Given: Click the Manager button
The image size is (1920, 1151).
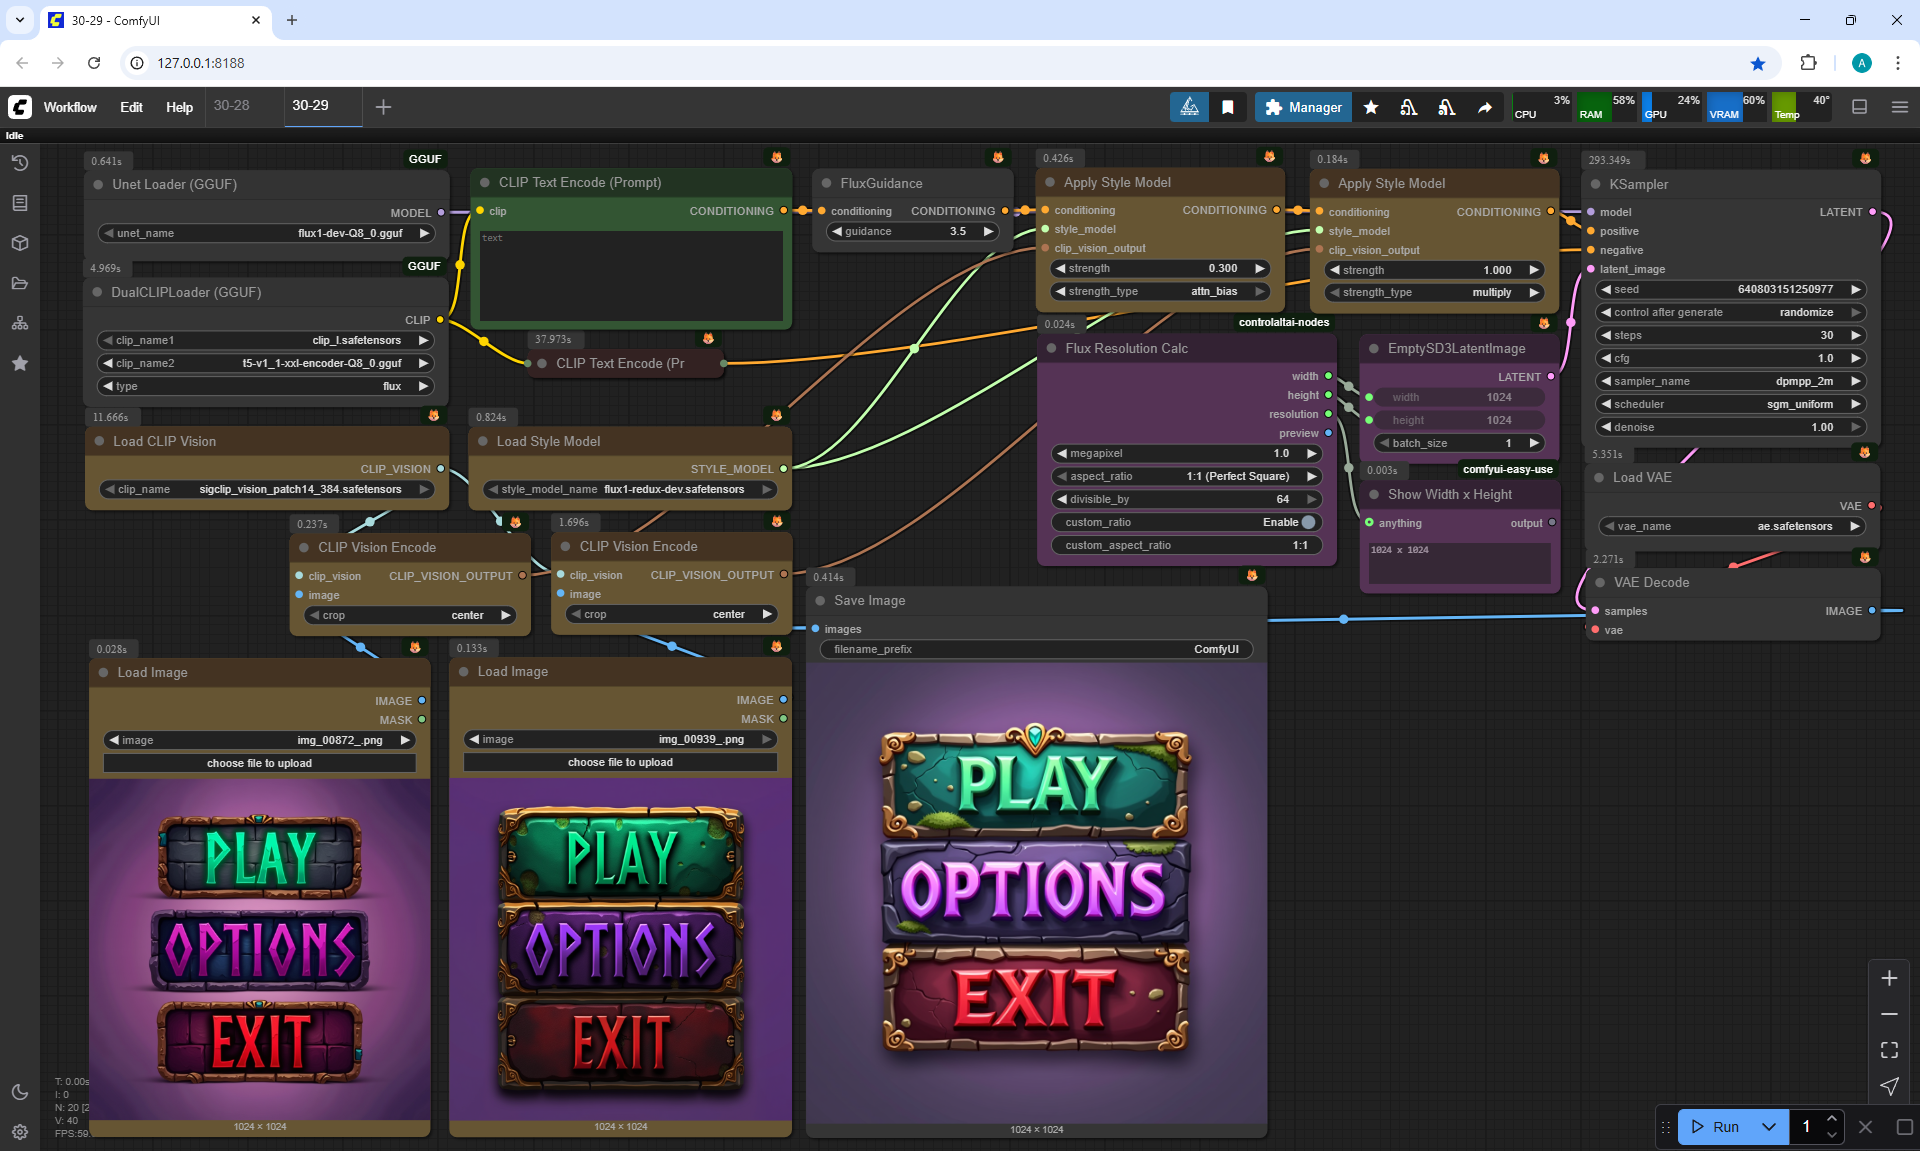Looking at the screenshot, I should pyautogui.click(x=1303, y=107).
